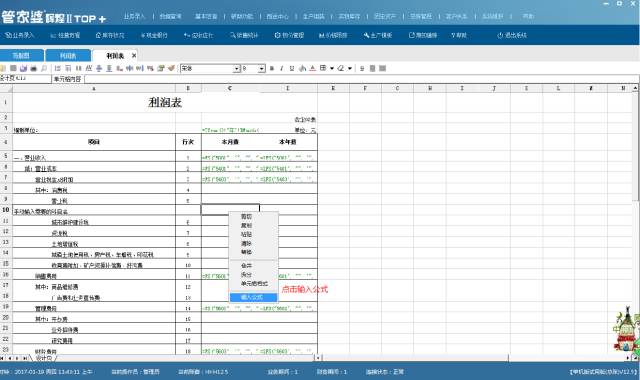Viewport: 640px width, 380px height.
Task: Toggle bold text formatting
Action: (272, 68)
